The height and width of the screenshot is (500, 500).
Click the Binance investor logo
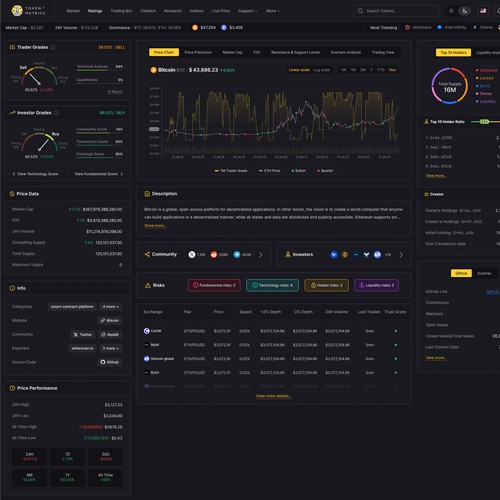tap(345, 254)
